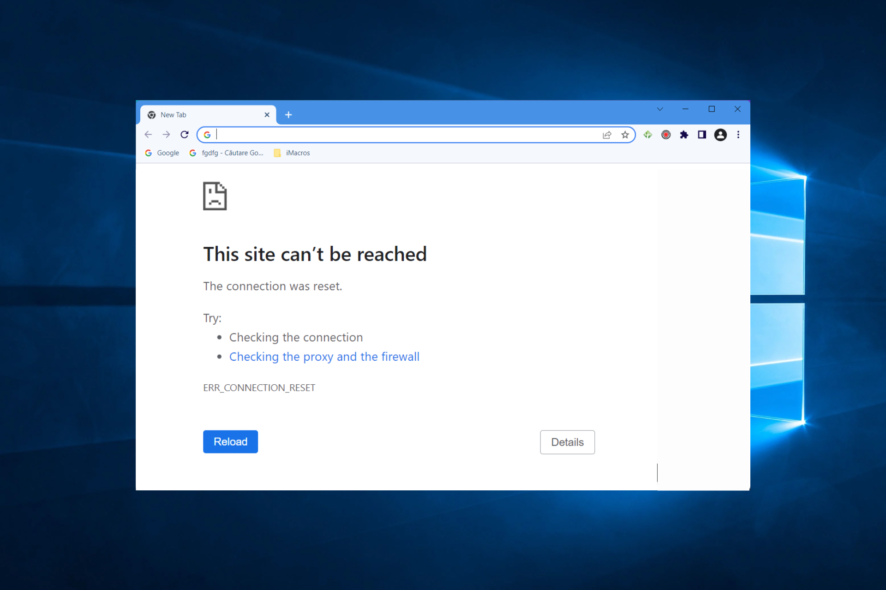Viewport: 886px width, 590px height.
Task: Click Checking the connection bullet text
Action: (x=296, y=337)
